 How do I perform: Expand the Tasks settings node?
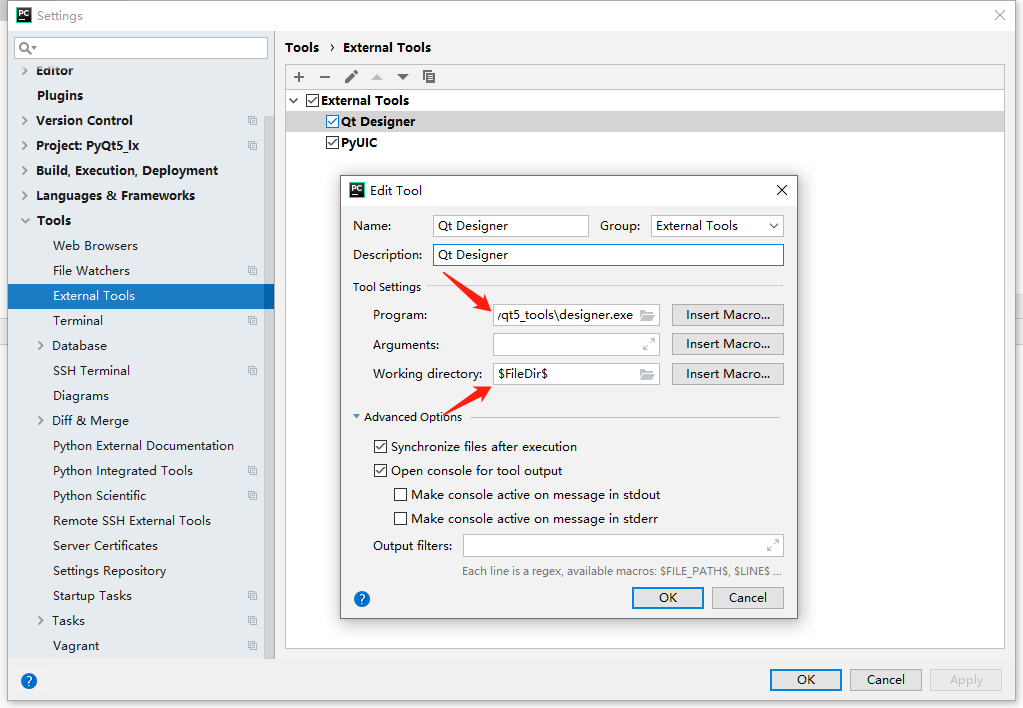(40, 621)
